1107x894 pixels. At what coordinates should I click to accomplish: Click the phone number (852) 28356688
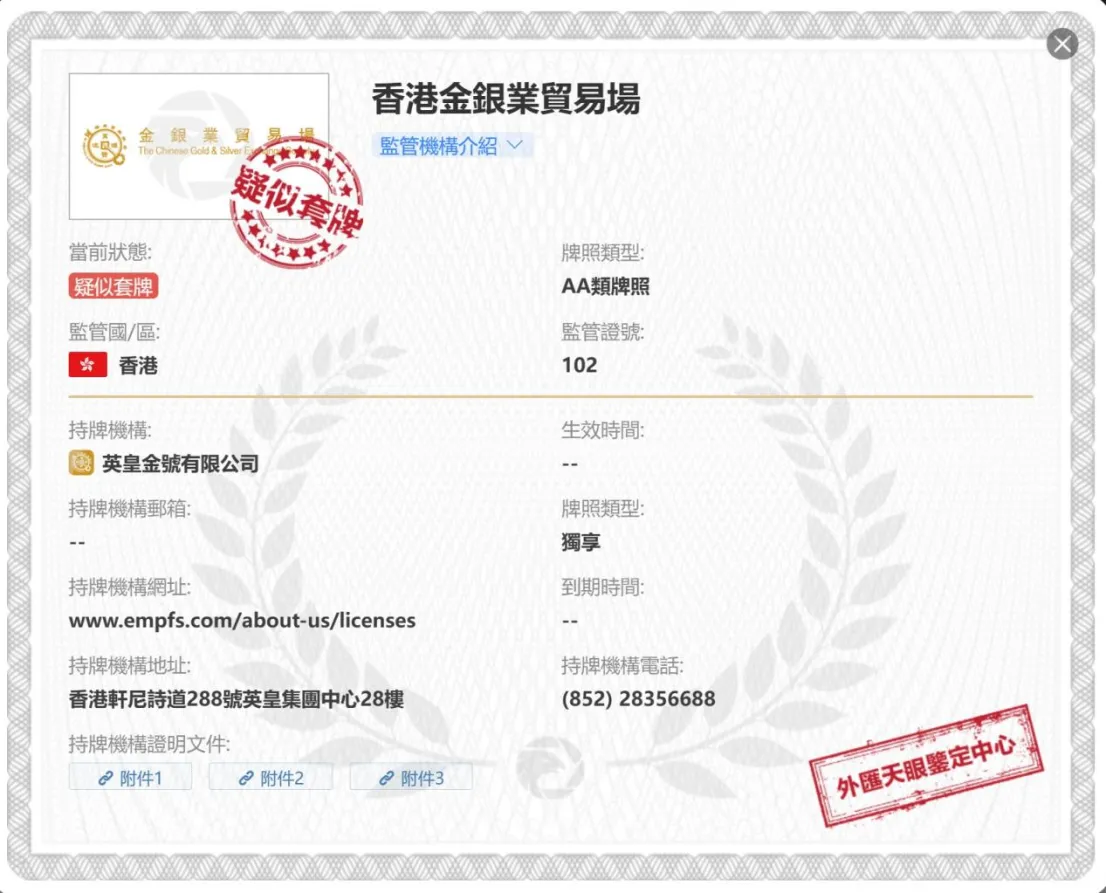tap(638, 698)
